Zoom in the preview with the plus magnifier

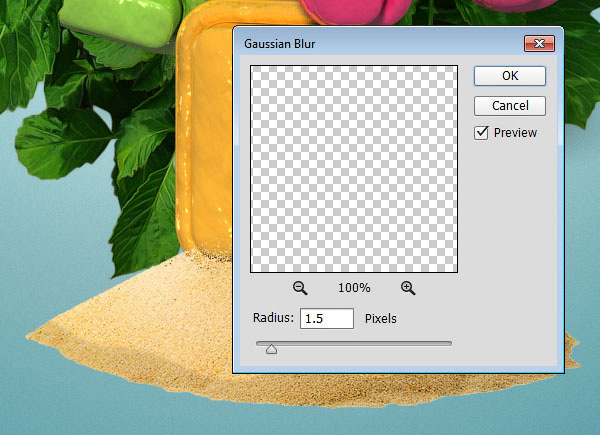point(408,288)
